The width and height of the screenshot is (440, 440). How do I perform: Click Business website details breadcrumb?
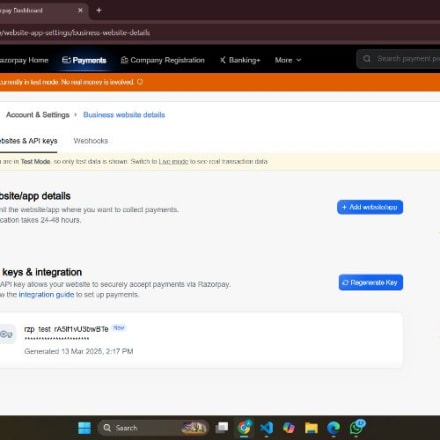124,115
